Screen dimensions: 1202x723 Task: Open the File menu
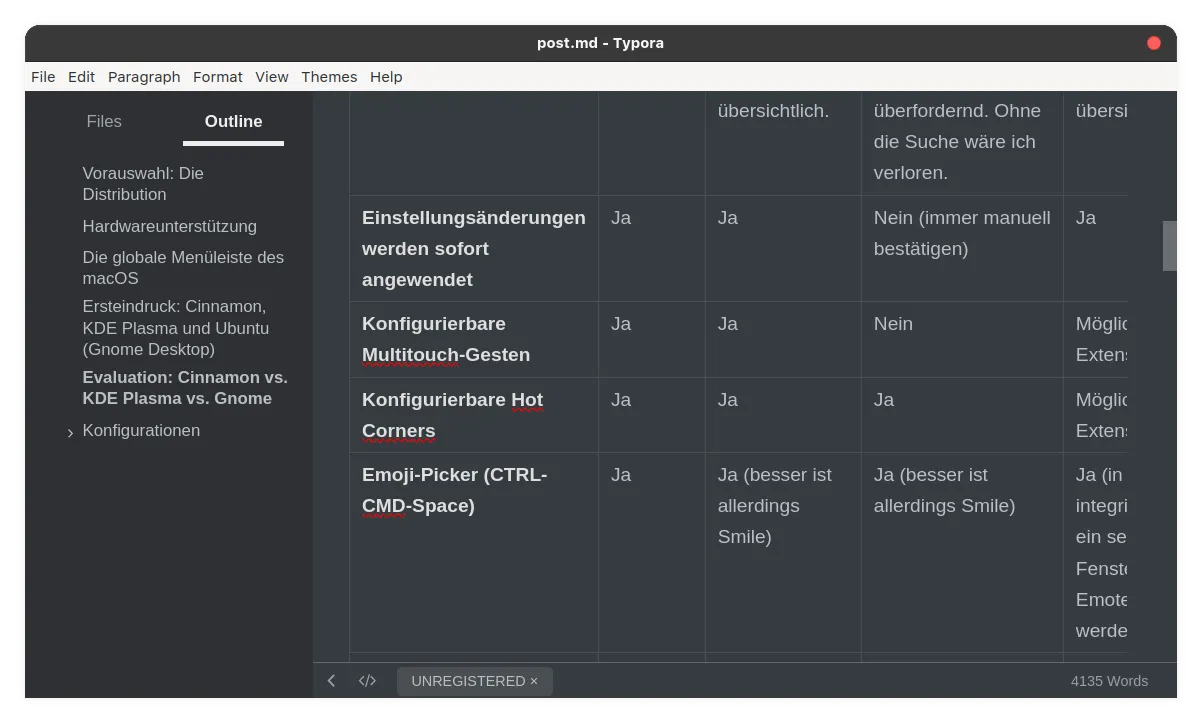coord(43,77)
